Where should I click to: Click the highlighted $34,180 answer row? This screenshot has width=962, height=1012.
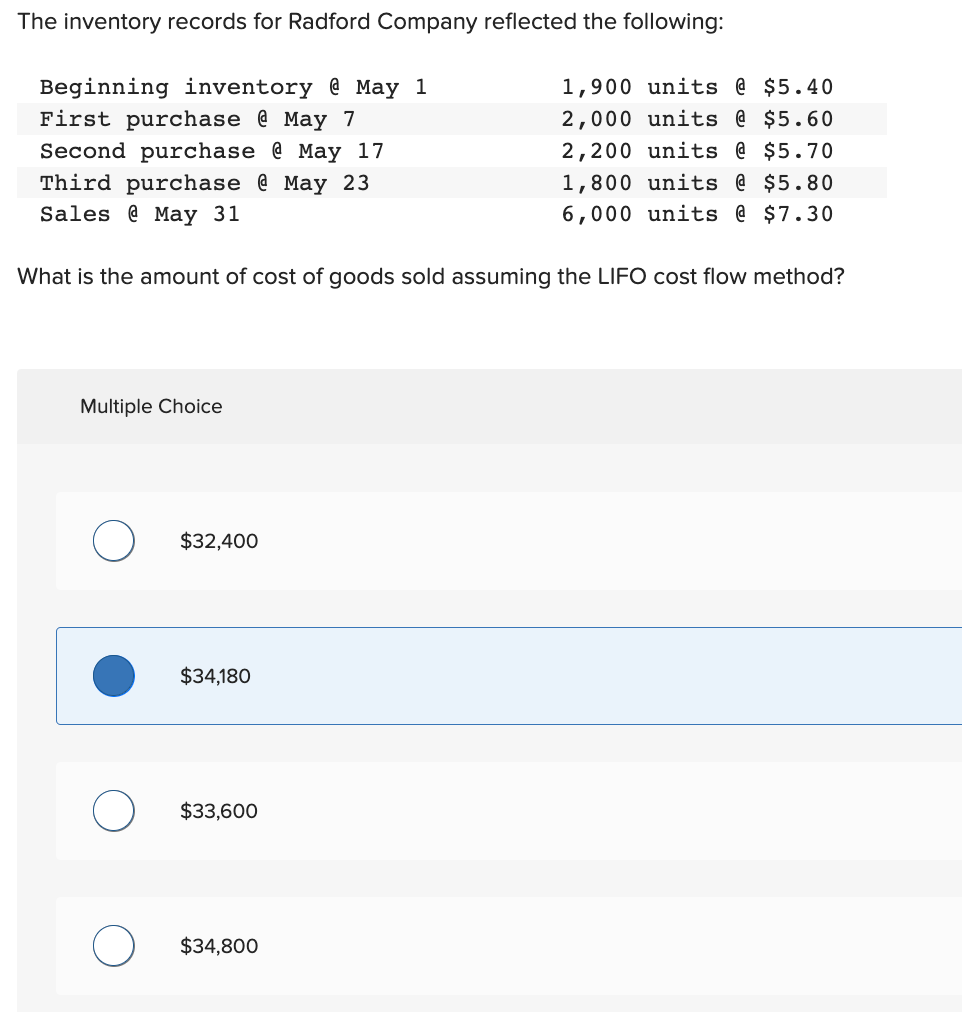click(450, 676)
